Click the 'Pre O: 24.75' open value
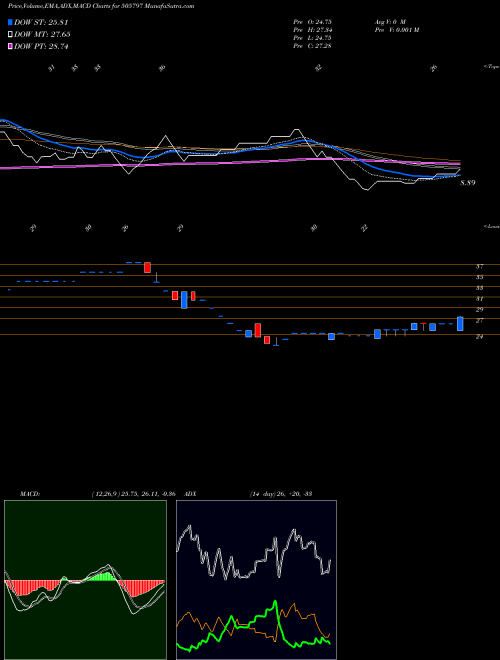The image size is (500, 660). click(312, 21)
